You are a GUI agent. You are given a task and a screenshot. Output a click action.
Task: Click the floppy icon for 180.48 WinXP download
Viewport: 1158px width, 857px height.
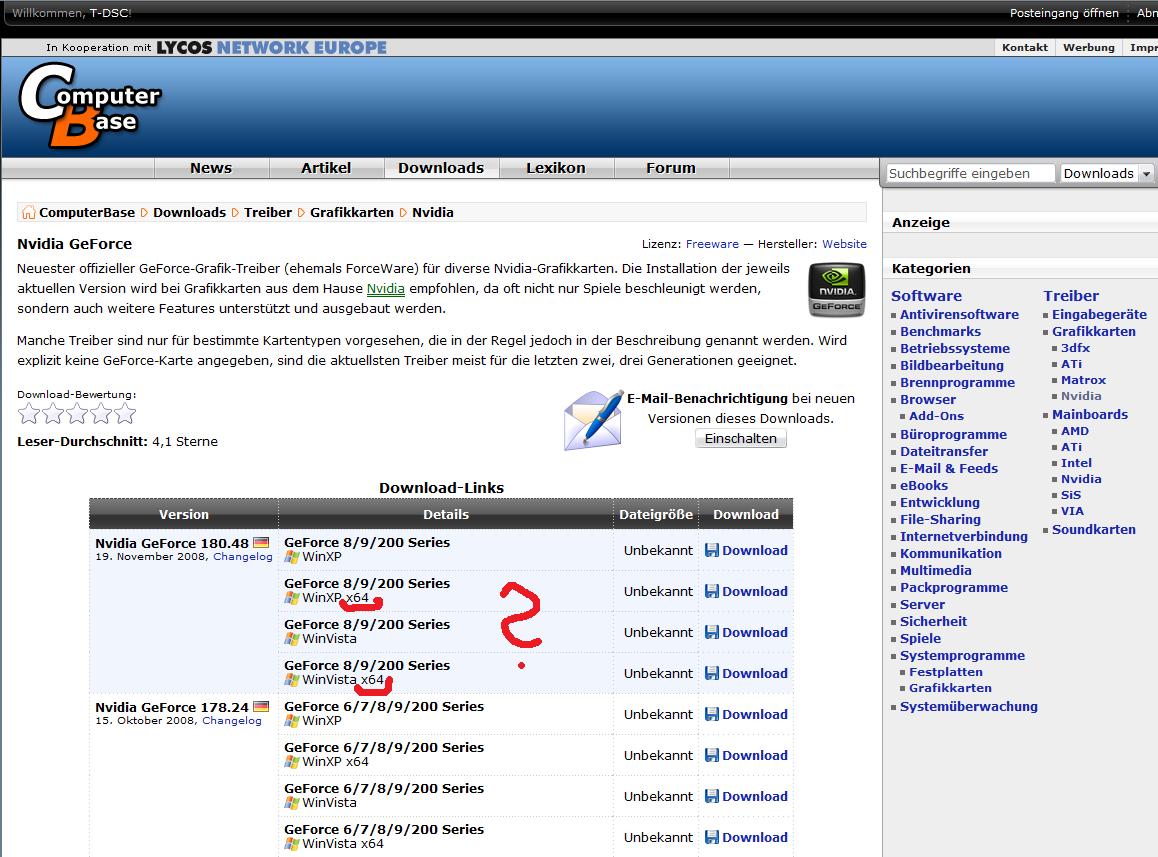tap(711, 550)
